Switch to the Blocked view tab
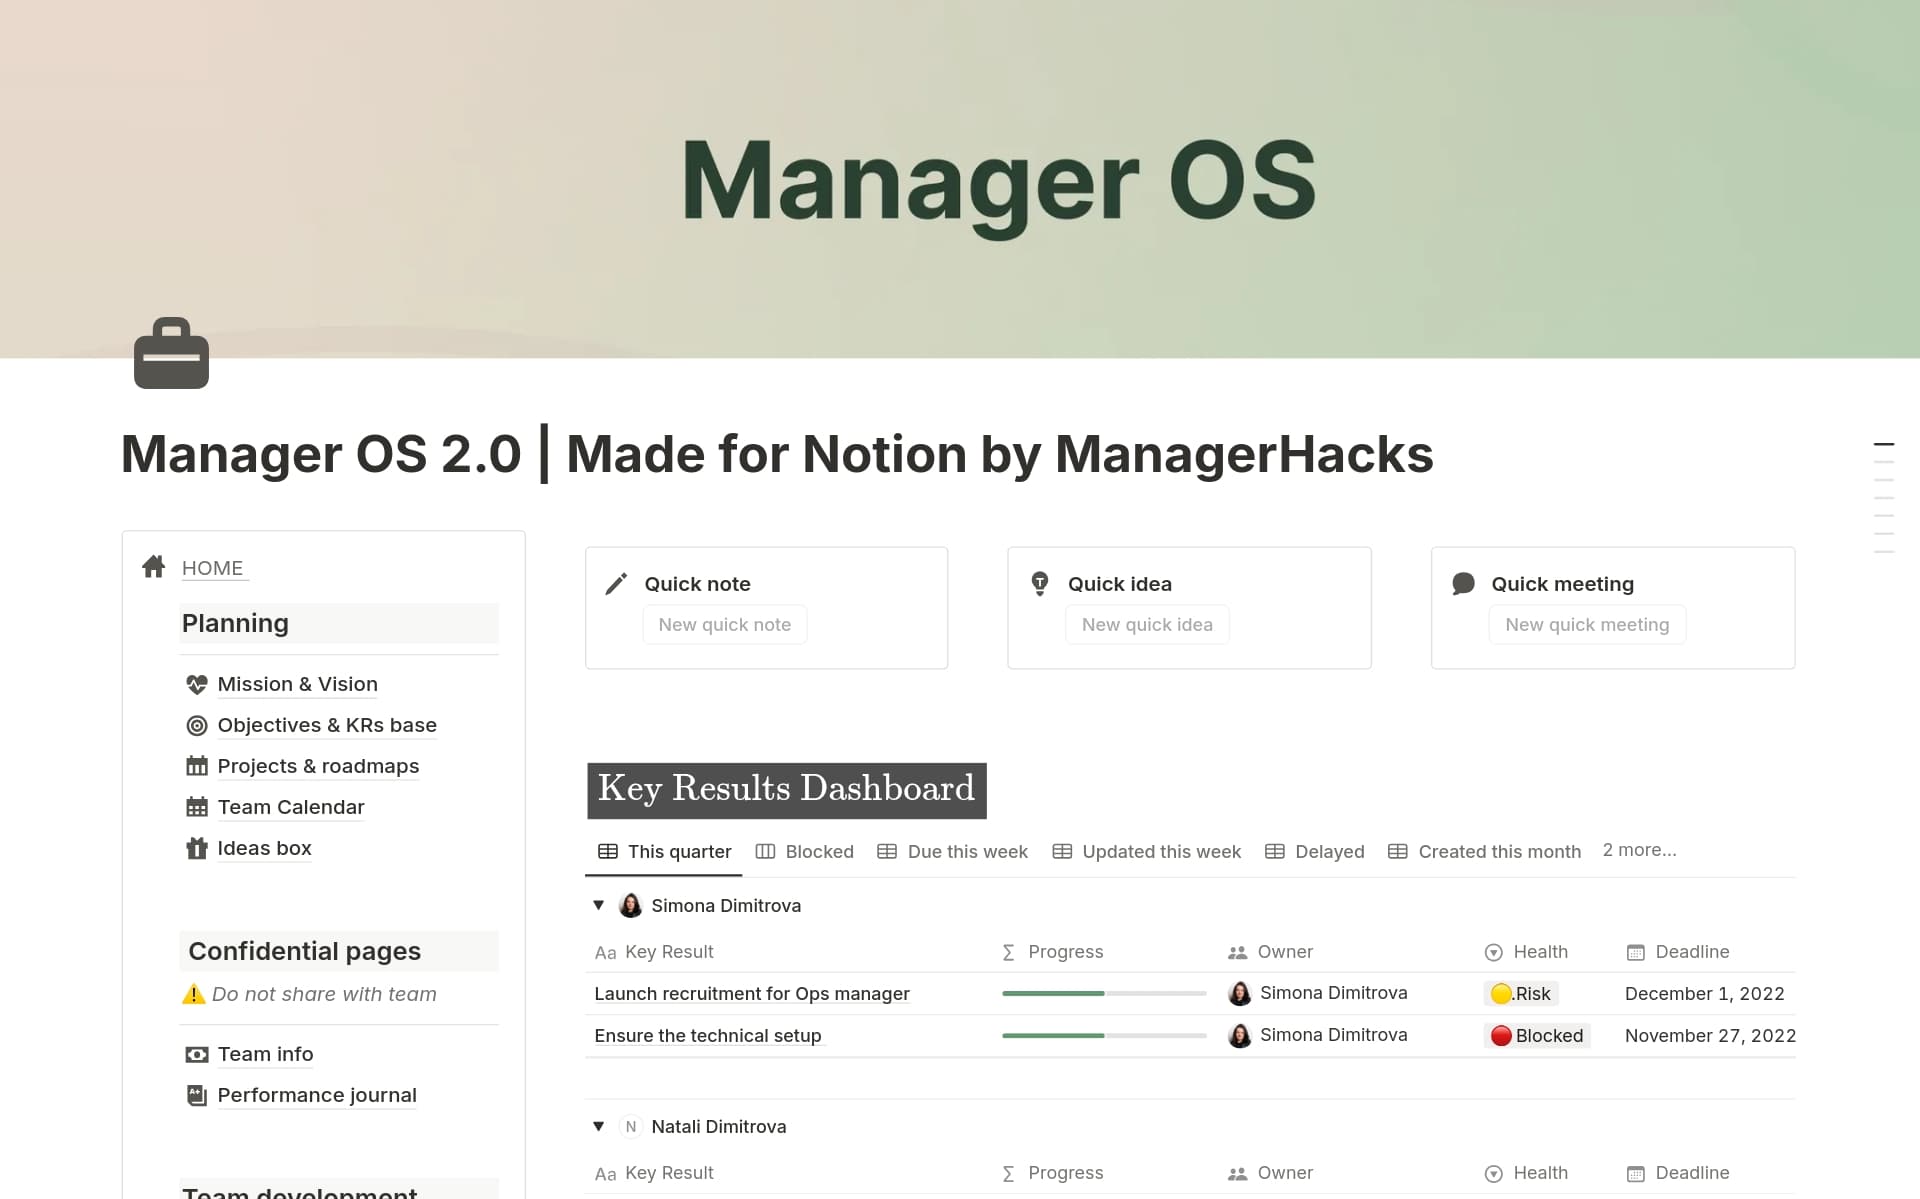 [819, 851]
